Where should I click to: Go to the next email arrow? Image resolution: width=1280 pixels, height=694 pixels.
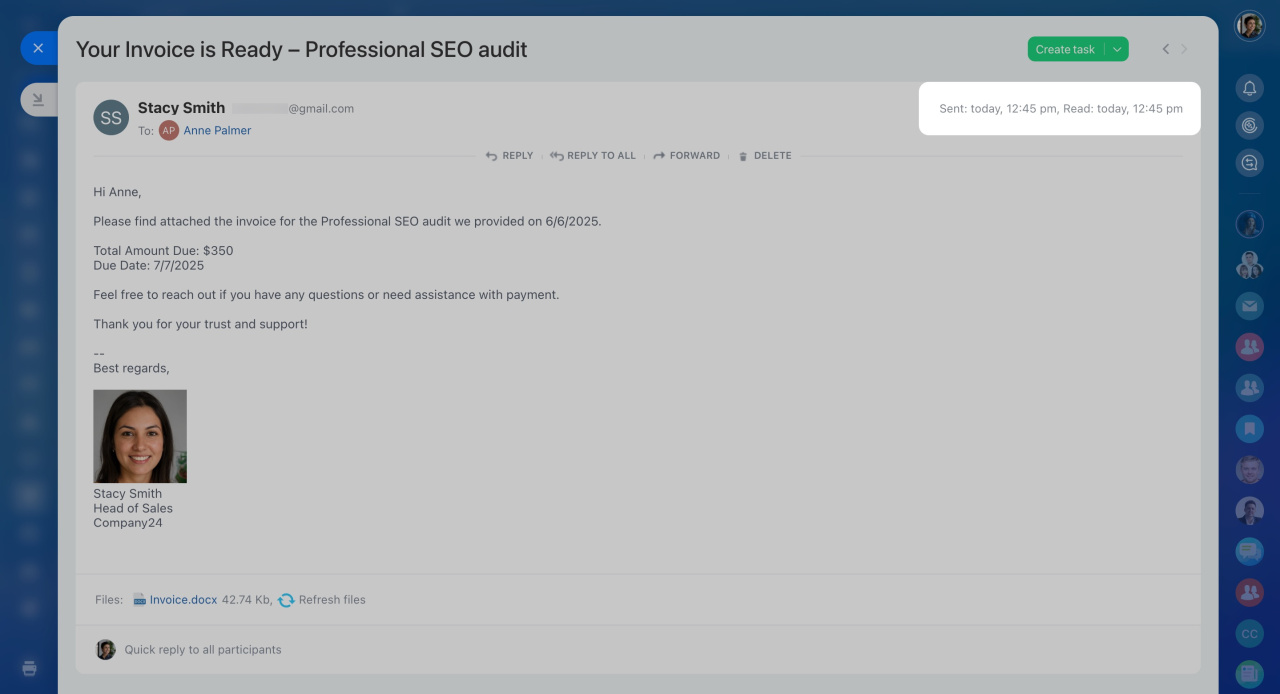tap(1185, 49)
